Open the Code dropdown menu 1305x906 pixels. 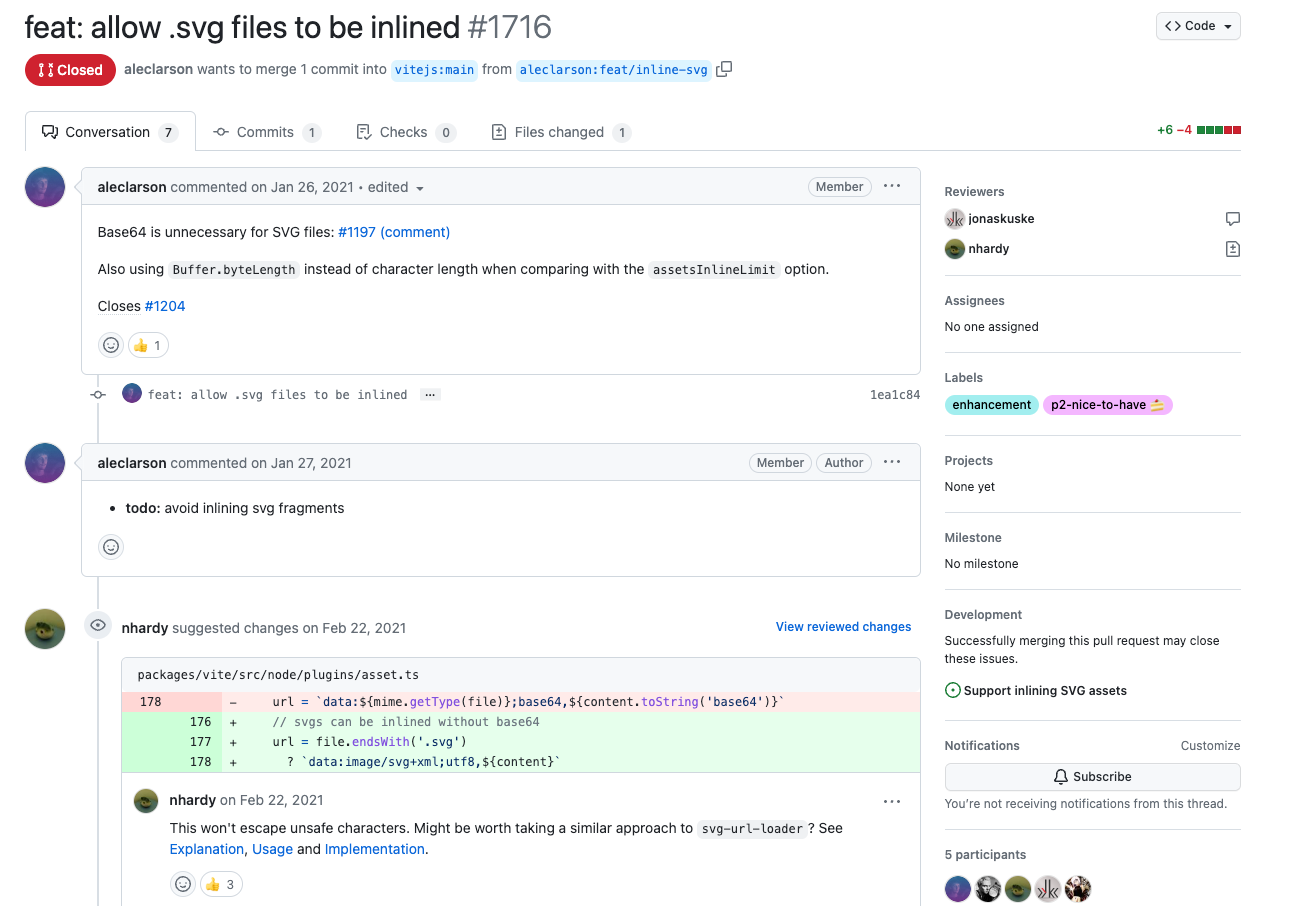tap(1197, 26)
